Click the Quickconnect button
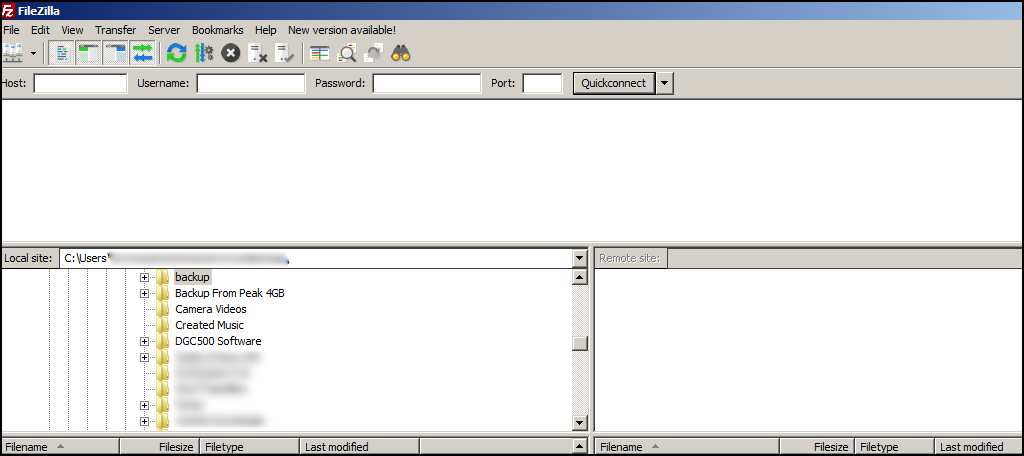This screenshot has height=456, width=1024. click(x=614, y=84)
